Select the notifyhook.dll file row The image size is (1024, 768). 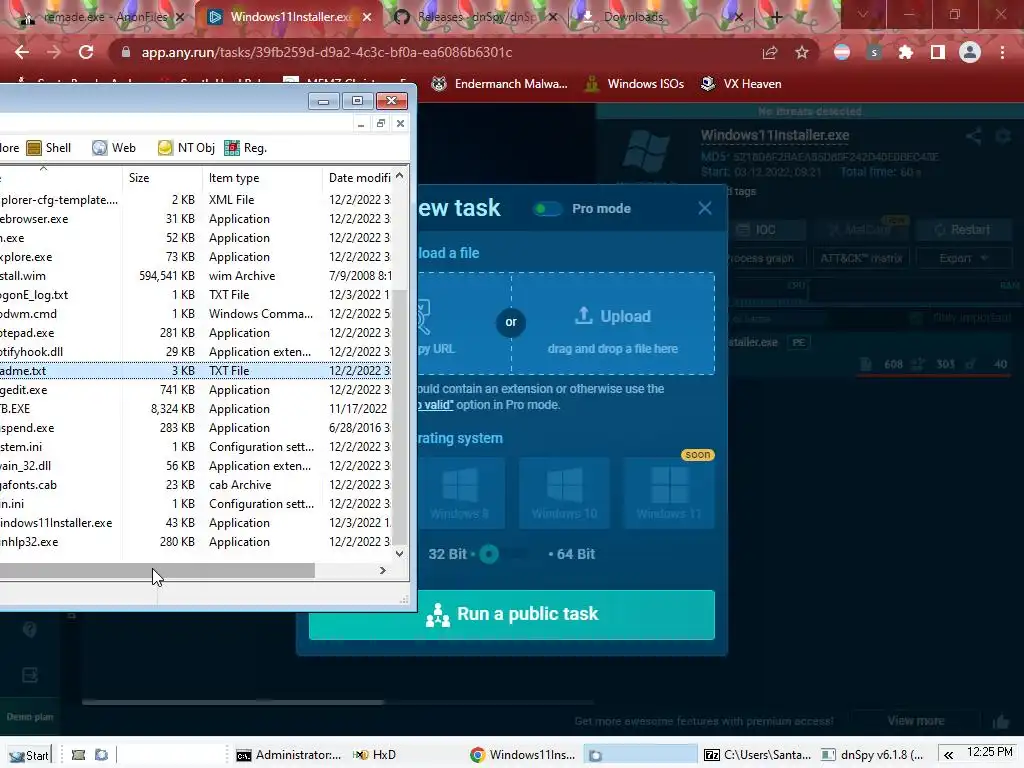(196, 351)
